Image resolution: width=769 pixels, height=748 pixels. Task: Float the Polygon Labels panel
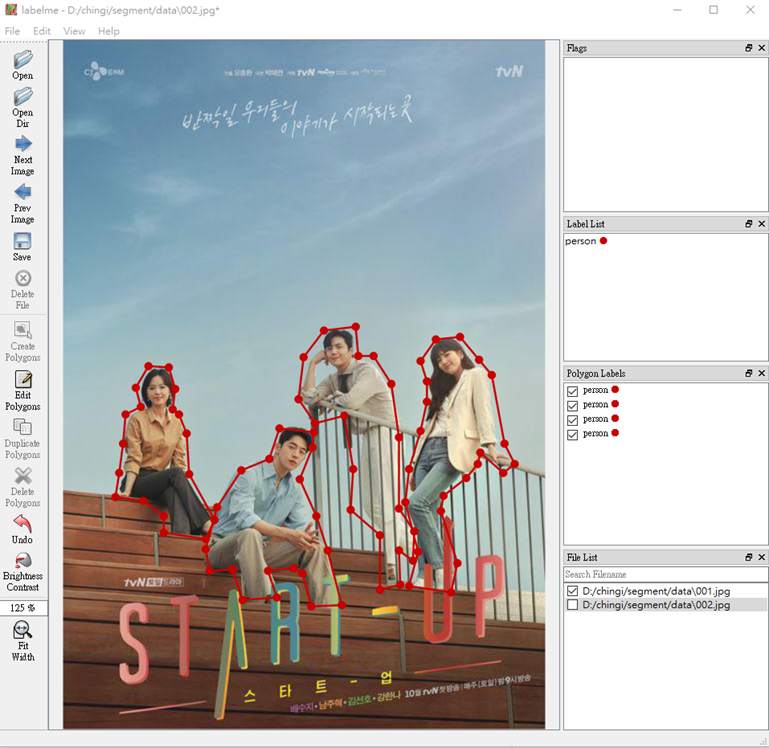tap(749, 373)
